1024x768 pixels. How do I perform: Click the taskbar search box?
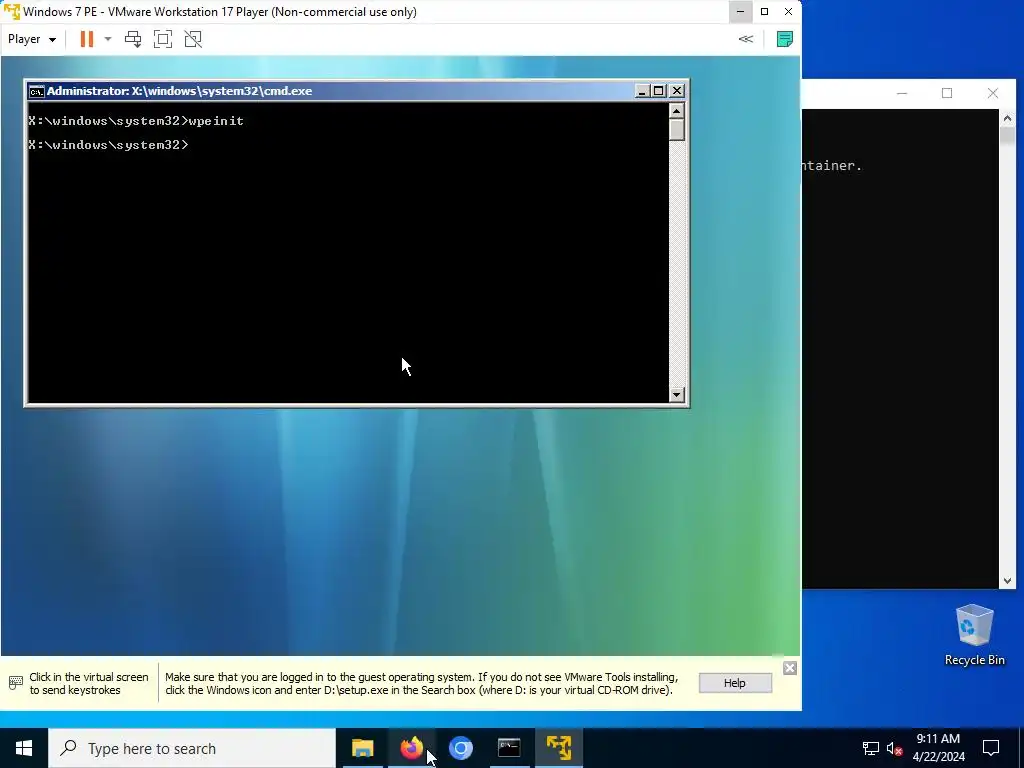point(192,748)
